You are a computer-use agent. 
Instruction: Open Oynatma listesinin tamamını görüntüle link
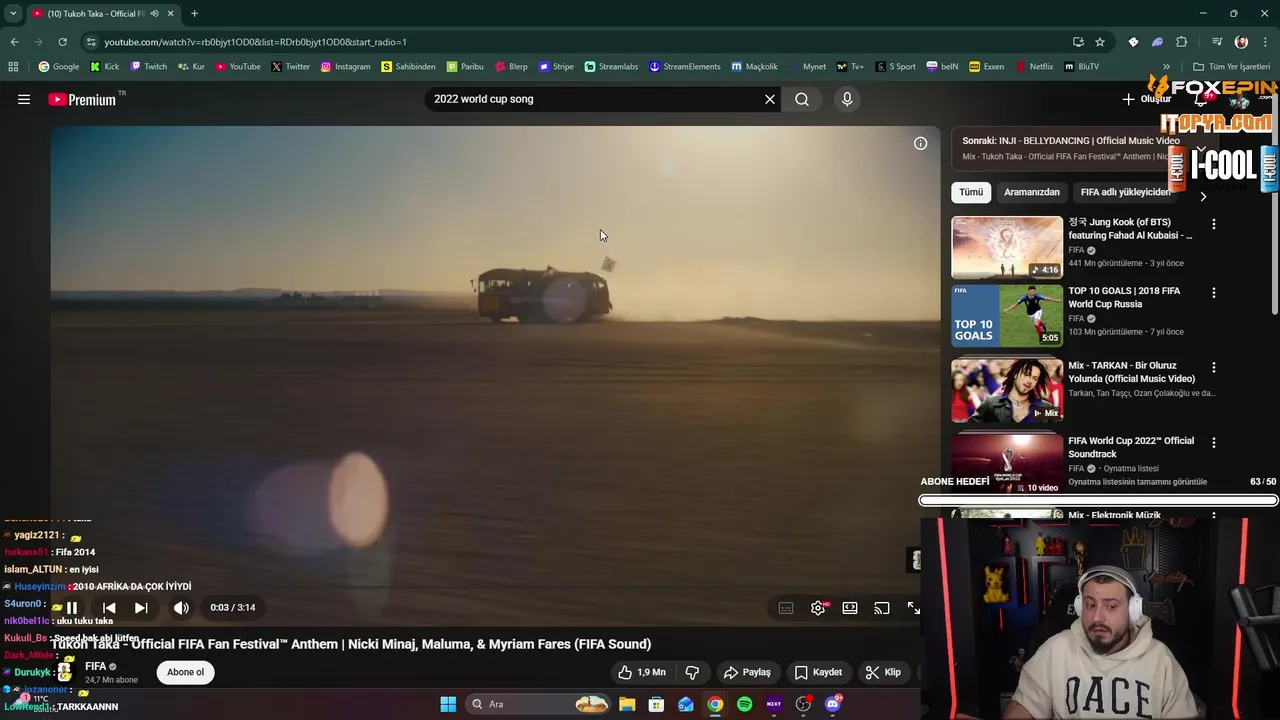pyautogui.click(x=1137, y=482)
